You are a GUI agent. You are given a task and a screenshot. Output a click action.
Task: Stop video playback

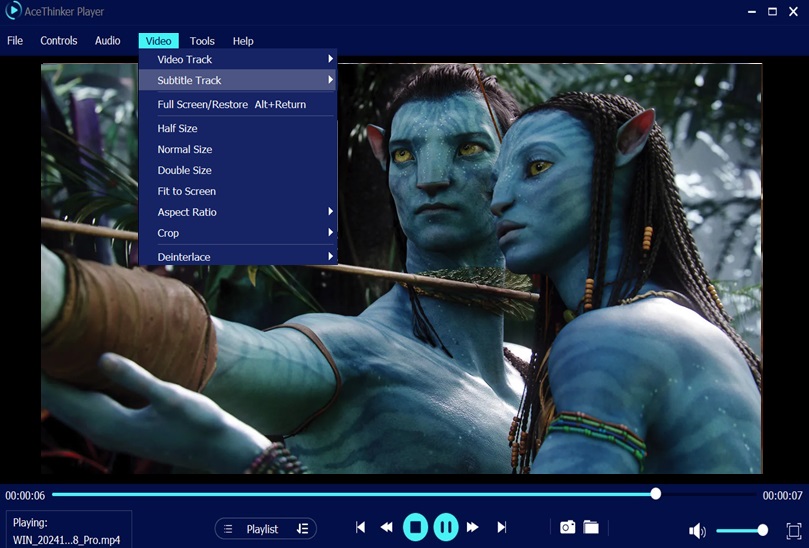pyautogui.click(x=415, y=527)
